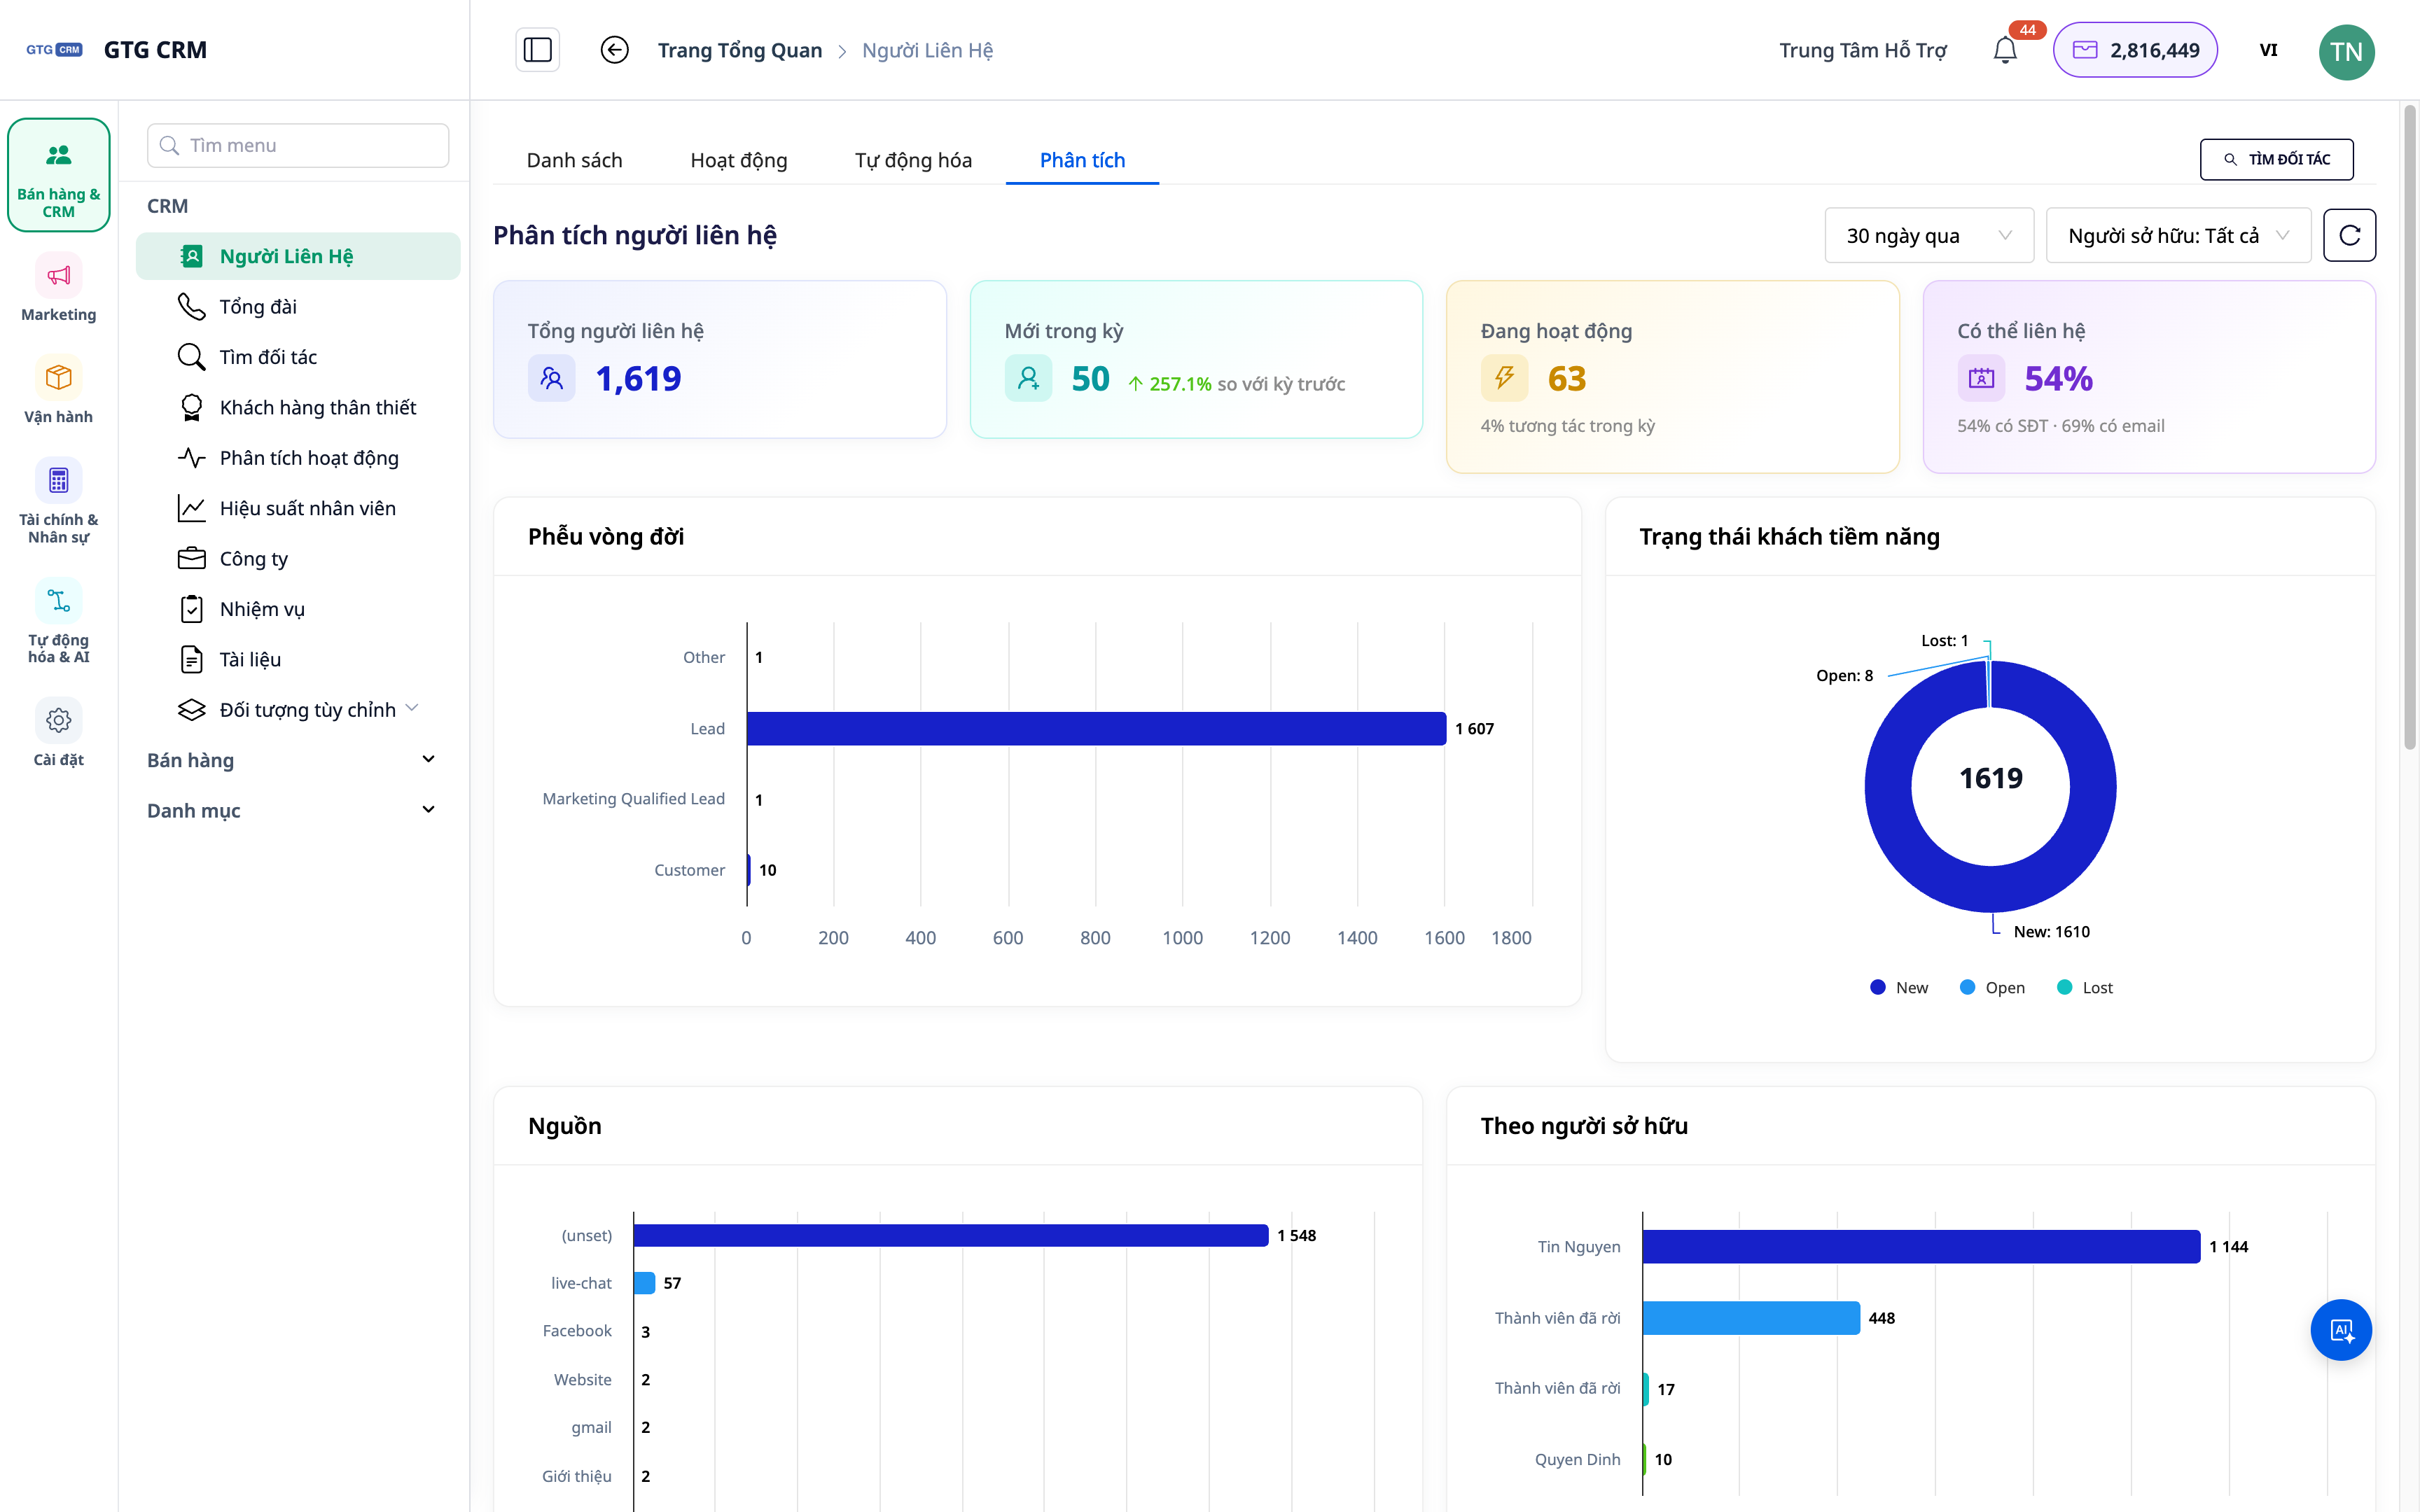Open the TN user avatar
Viewport: 2420px width, 1512px height.
point(2346,51)
